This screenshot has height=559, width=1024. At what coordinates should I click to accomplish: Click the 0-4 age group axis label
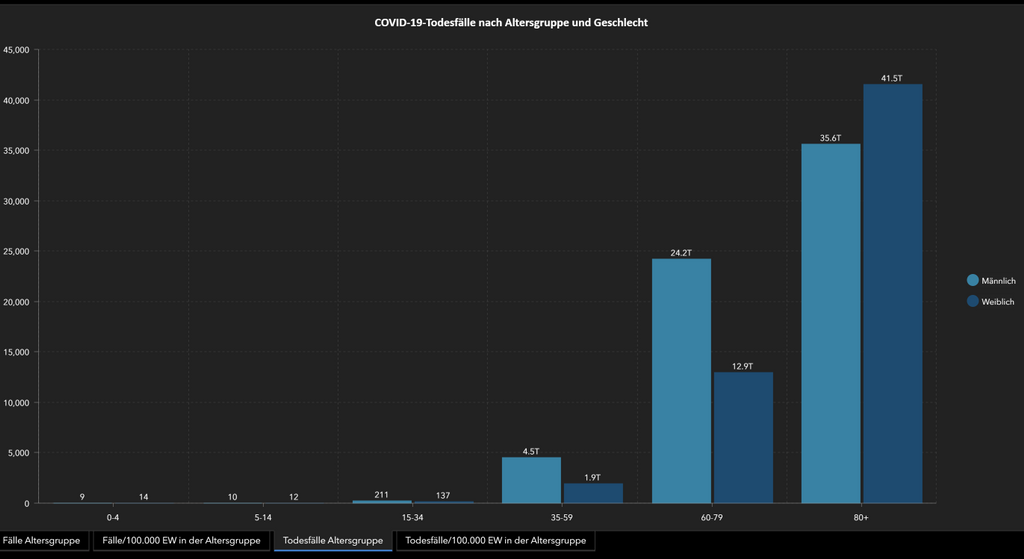pyautogui.click(x=113, y=517)
